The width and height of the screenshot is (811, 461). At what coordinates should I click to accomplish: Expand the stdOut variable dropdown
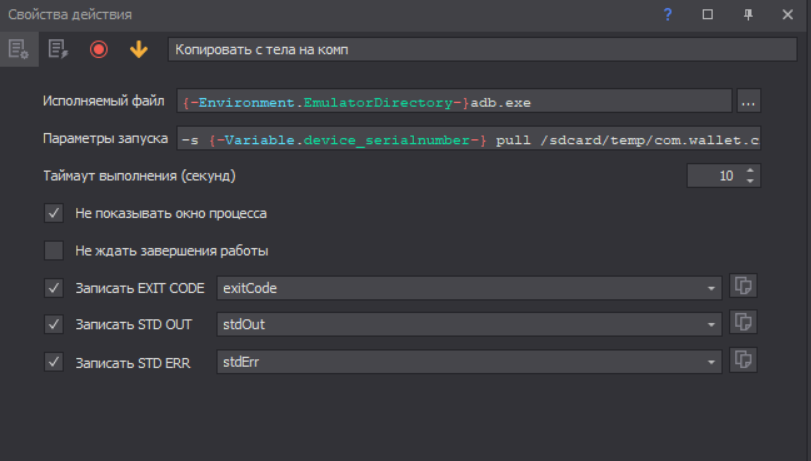click(x=711, y=324)
